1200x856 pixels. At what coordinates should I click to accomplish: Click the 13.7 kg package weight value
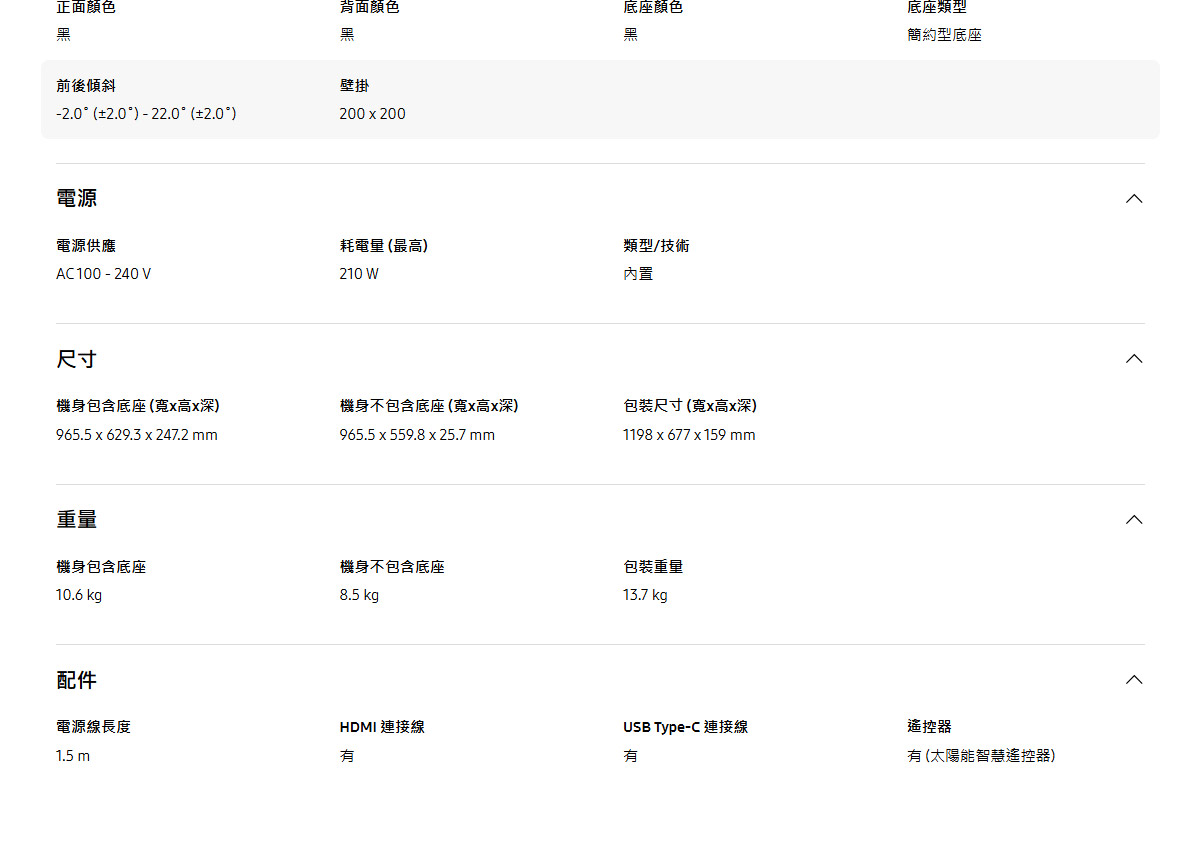645,595
